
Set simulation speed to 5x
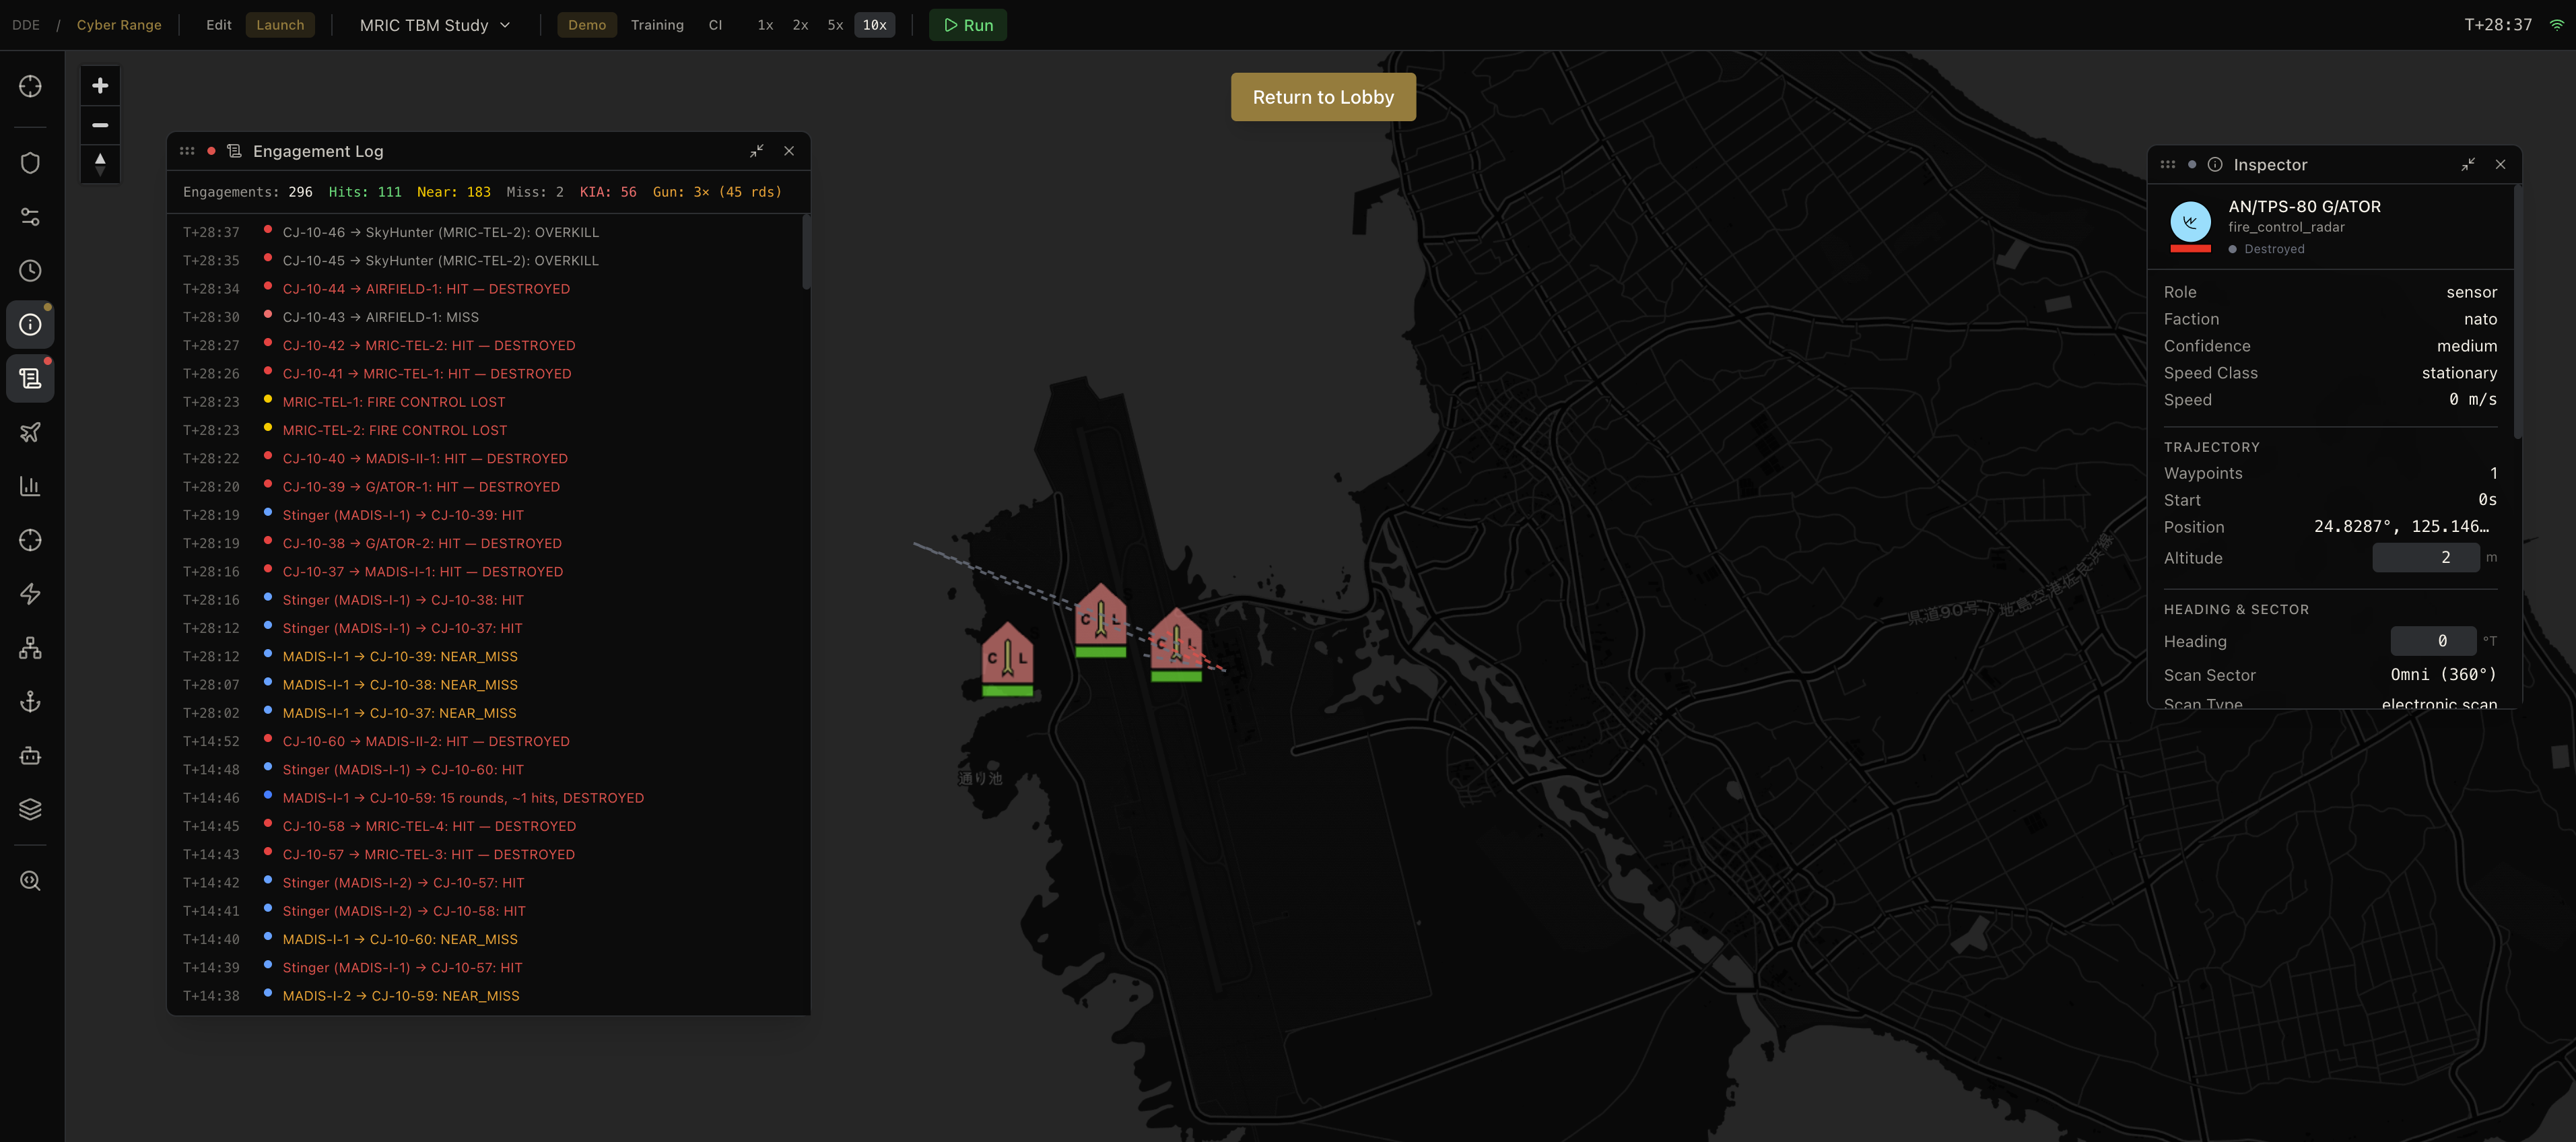click(x=835, y=25)
